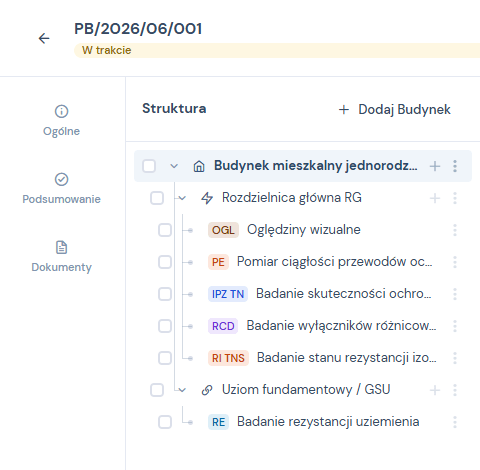Click the PE badge
This screenshot has height=470, width=480.
pyautogui.click(x=218, y=262)
